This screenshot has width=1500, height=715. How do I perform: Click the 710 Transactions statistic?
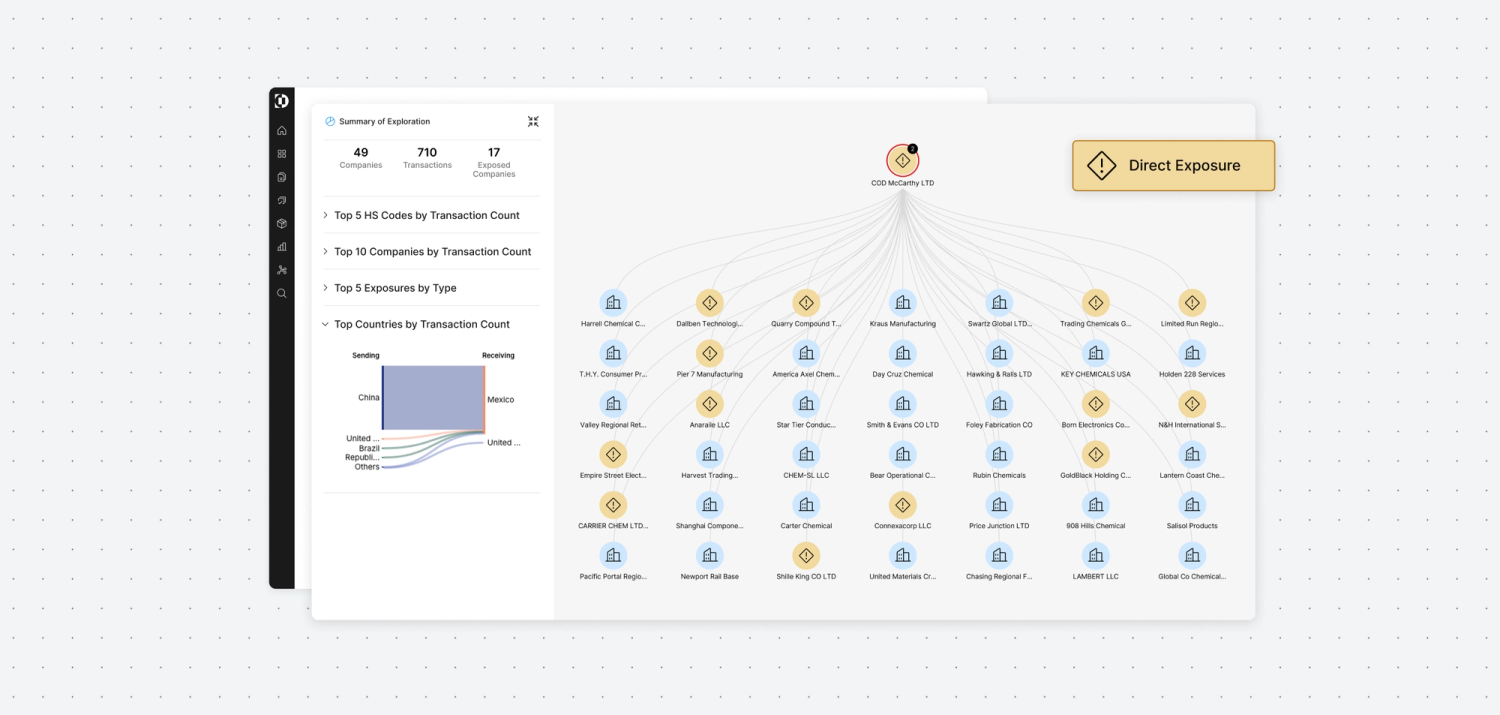click(x=427, y=158)
